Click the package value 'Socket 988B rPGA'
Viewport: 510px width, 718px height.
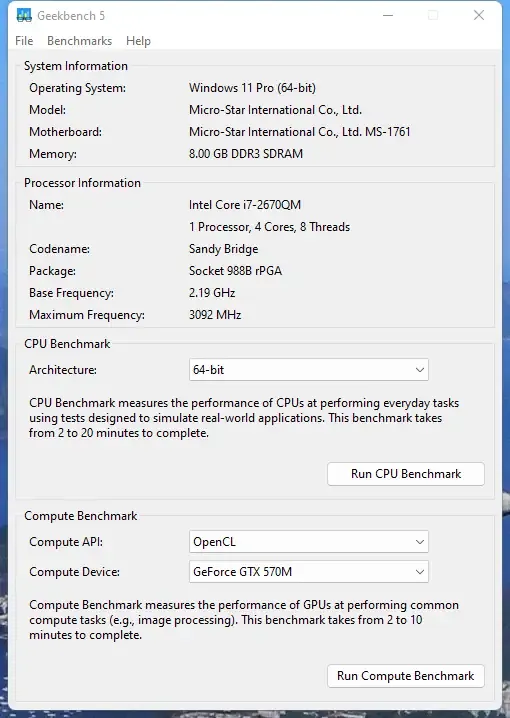point(235,271)
